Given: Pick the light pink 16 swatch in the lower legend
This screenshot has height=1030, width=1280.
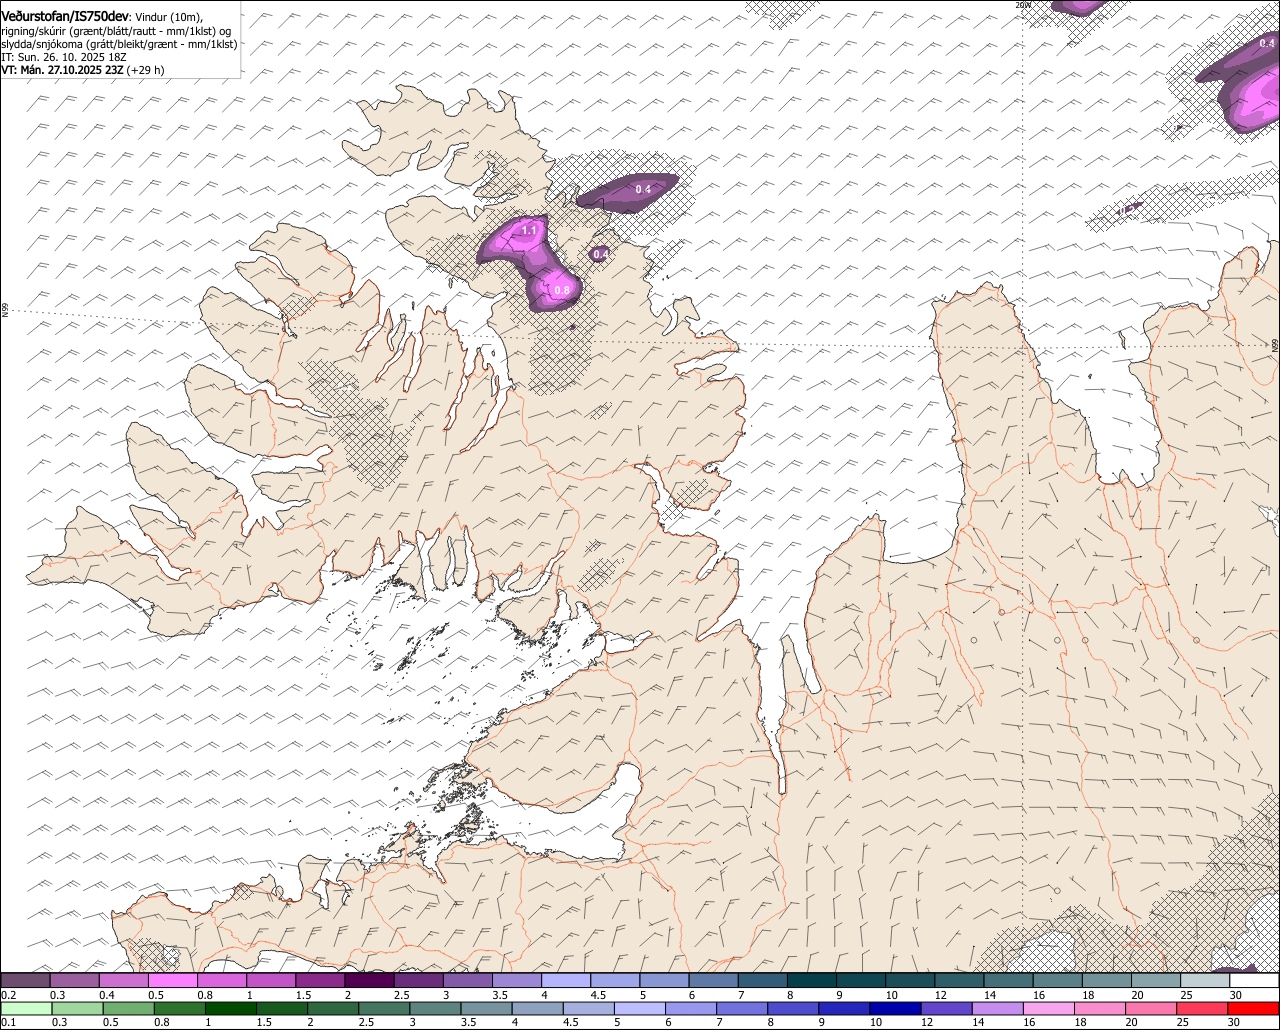Looking at the screenshot, I should pos(1050,1008).
